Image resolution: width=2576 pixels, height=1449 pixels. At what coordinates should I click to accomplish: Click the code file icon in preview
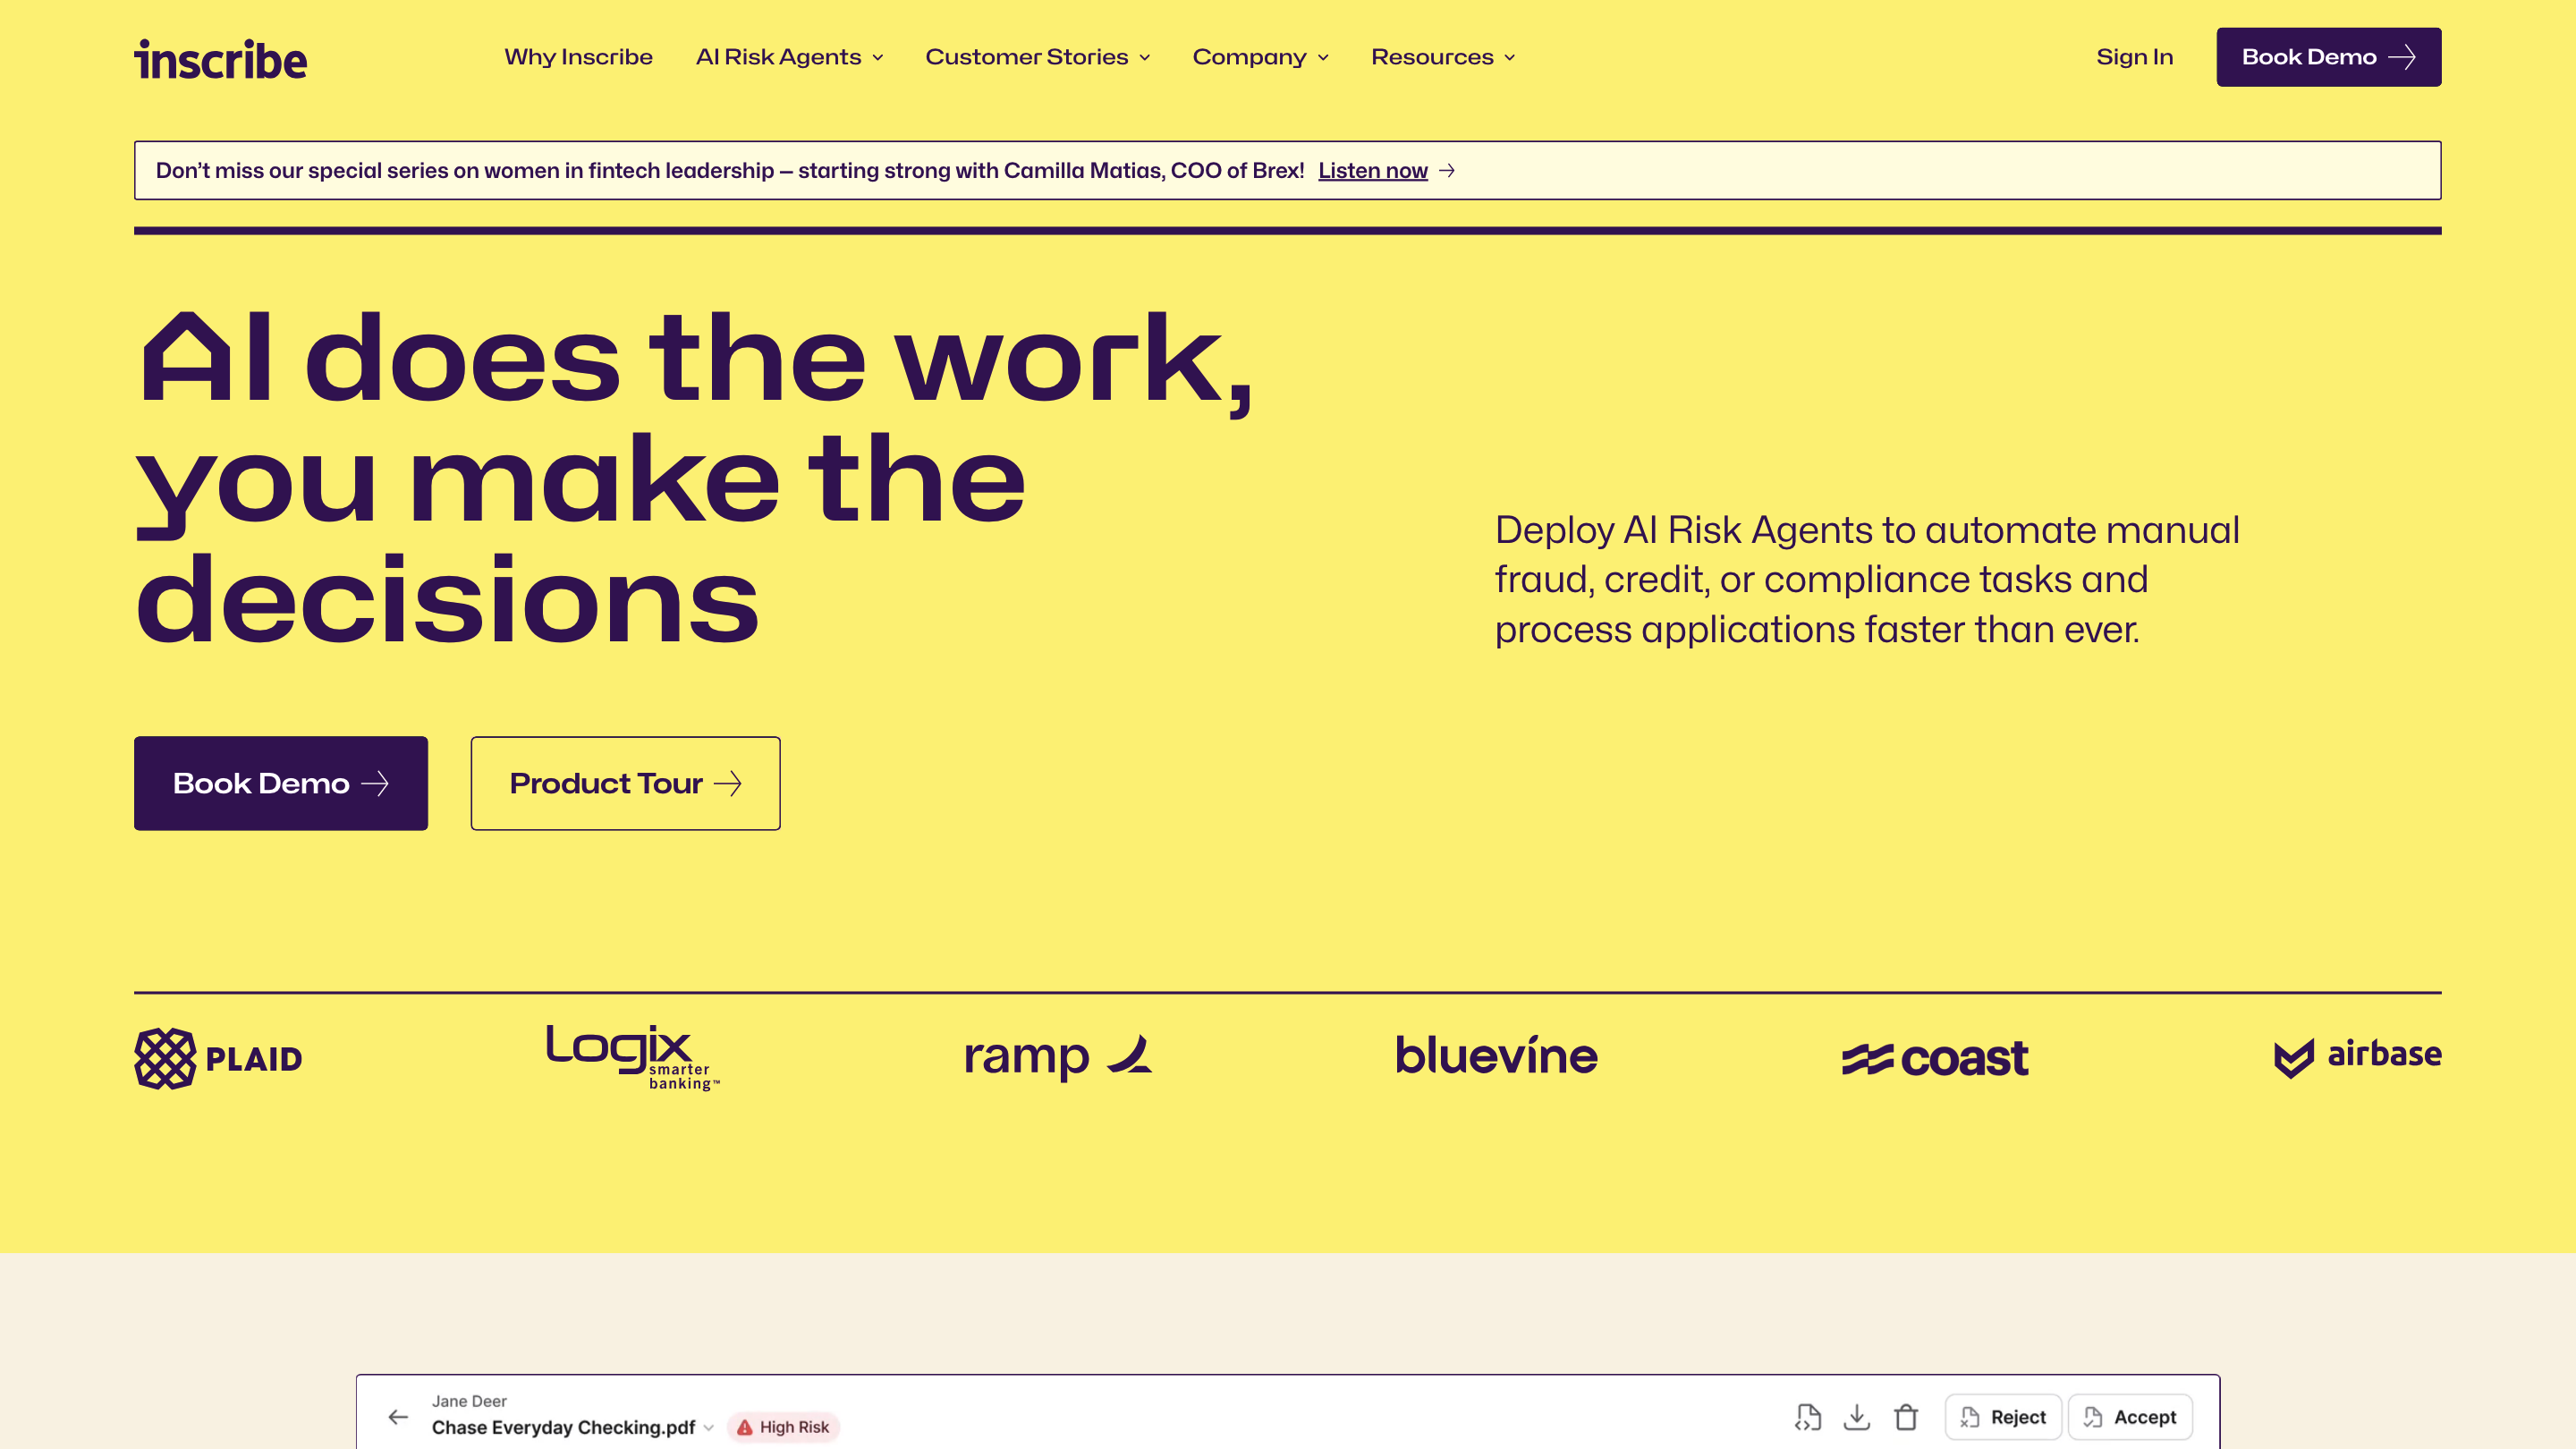[x=1807, y=1416]
